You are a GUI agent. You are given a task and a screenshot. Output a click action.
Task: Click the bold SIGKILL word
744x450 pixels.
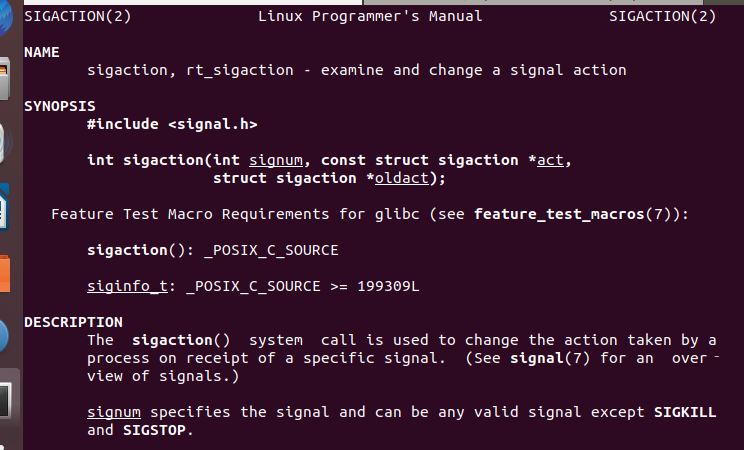685,412
